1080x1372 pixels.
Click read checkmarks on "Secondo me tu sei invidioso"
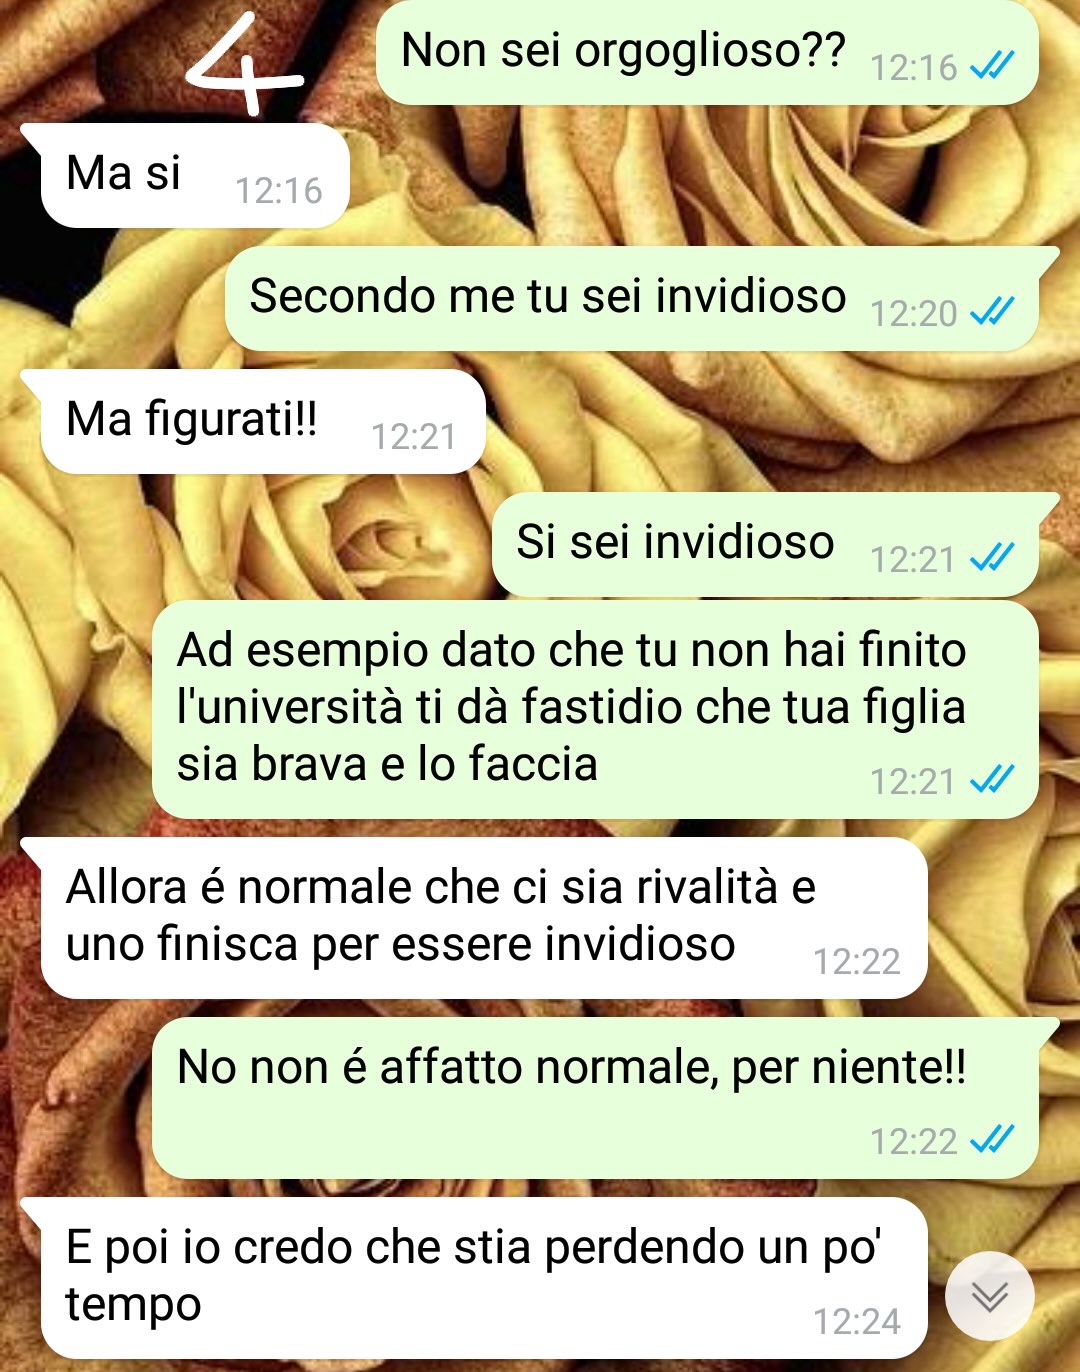(x=992, y=312)
